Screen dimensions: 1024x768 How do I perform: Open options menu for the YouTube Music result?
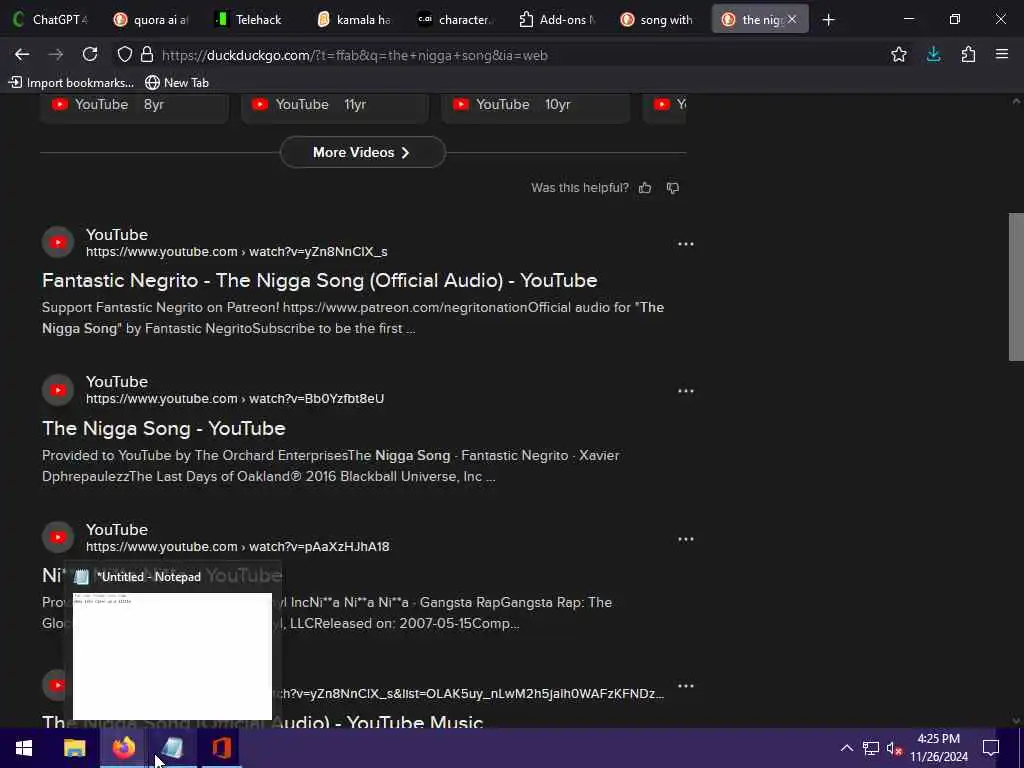[x=686, y=686]
